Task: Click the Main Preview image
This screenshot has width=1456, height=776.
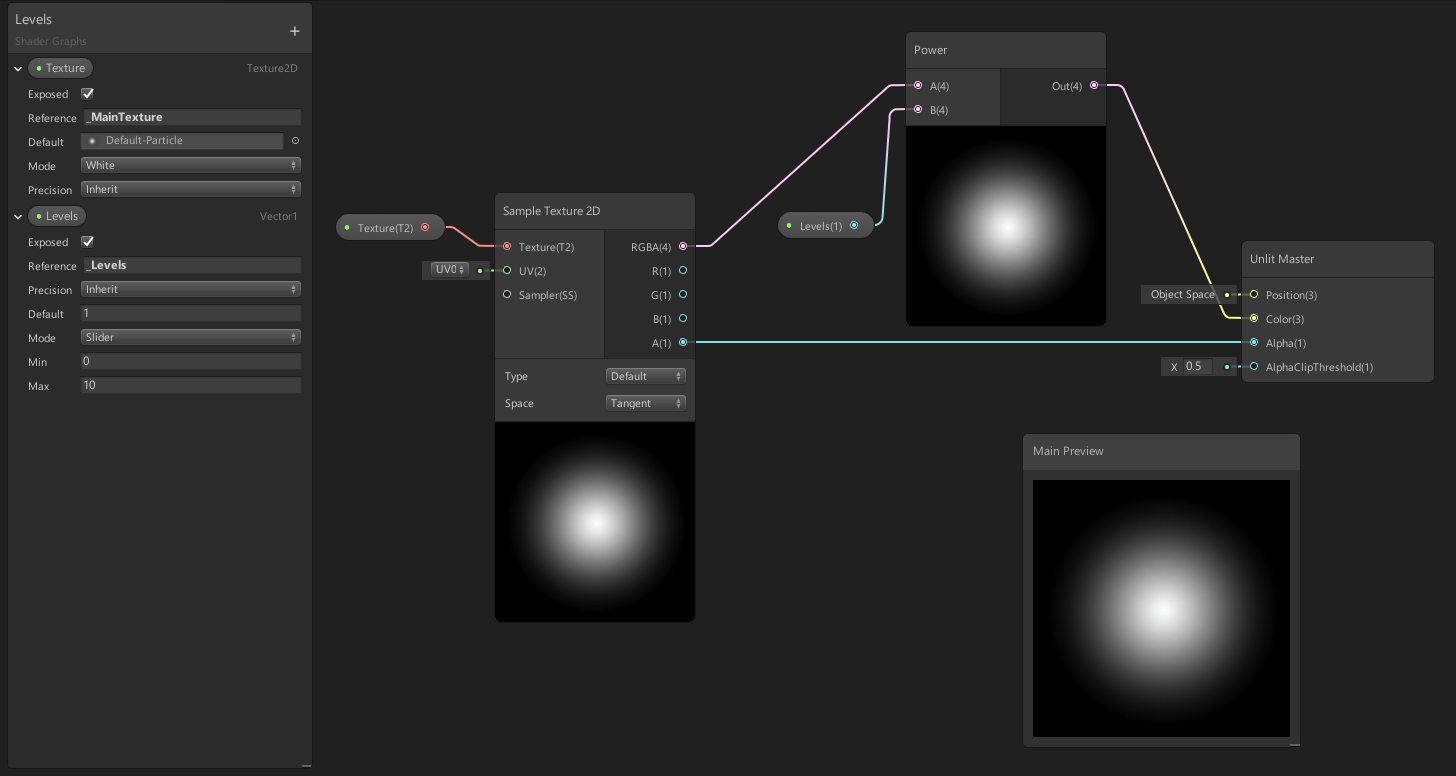Action: point(1161,608)
